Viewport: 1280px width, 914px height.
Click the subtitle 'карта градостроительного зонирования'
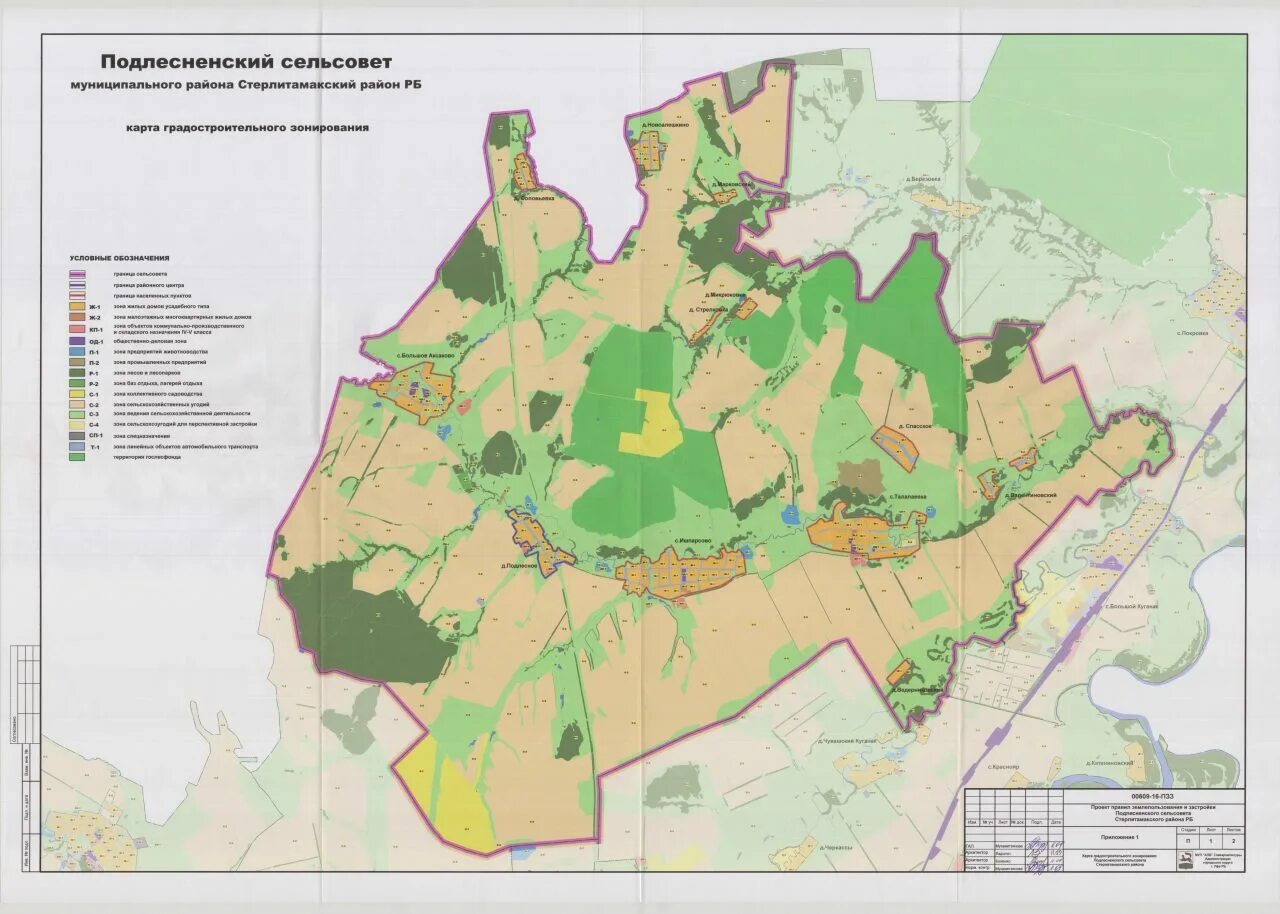point(247,128)
